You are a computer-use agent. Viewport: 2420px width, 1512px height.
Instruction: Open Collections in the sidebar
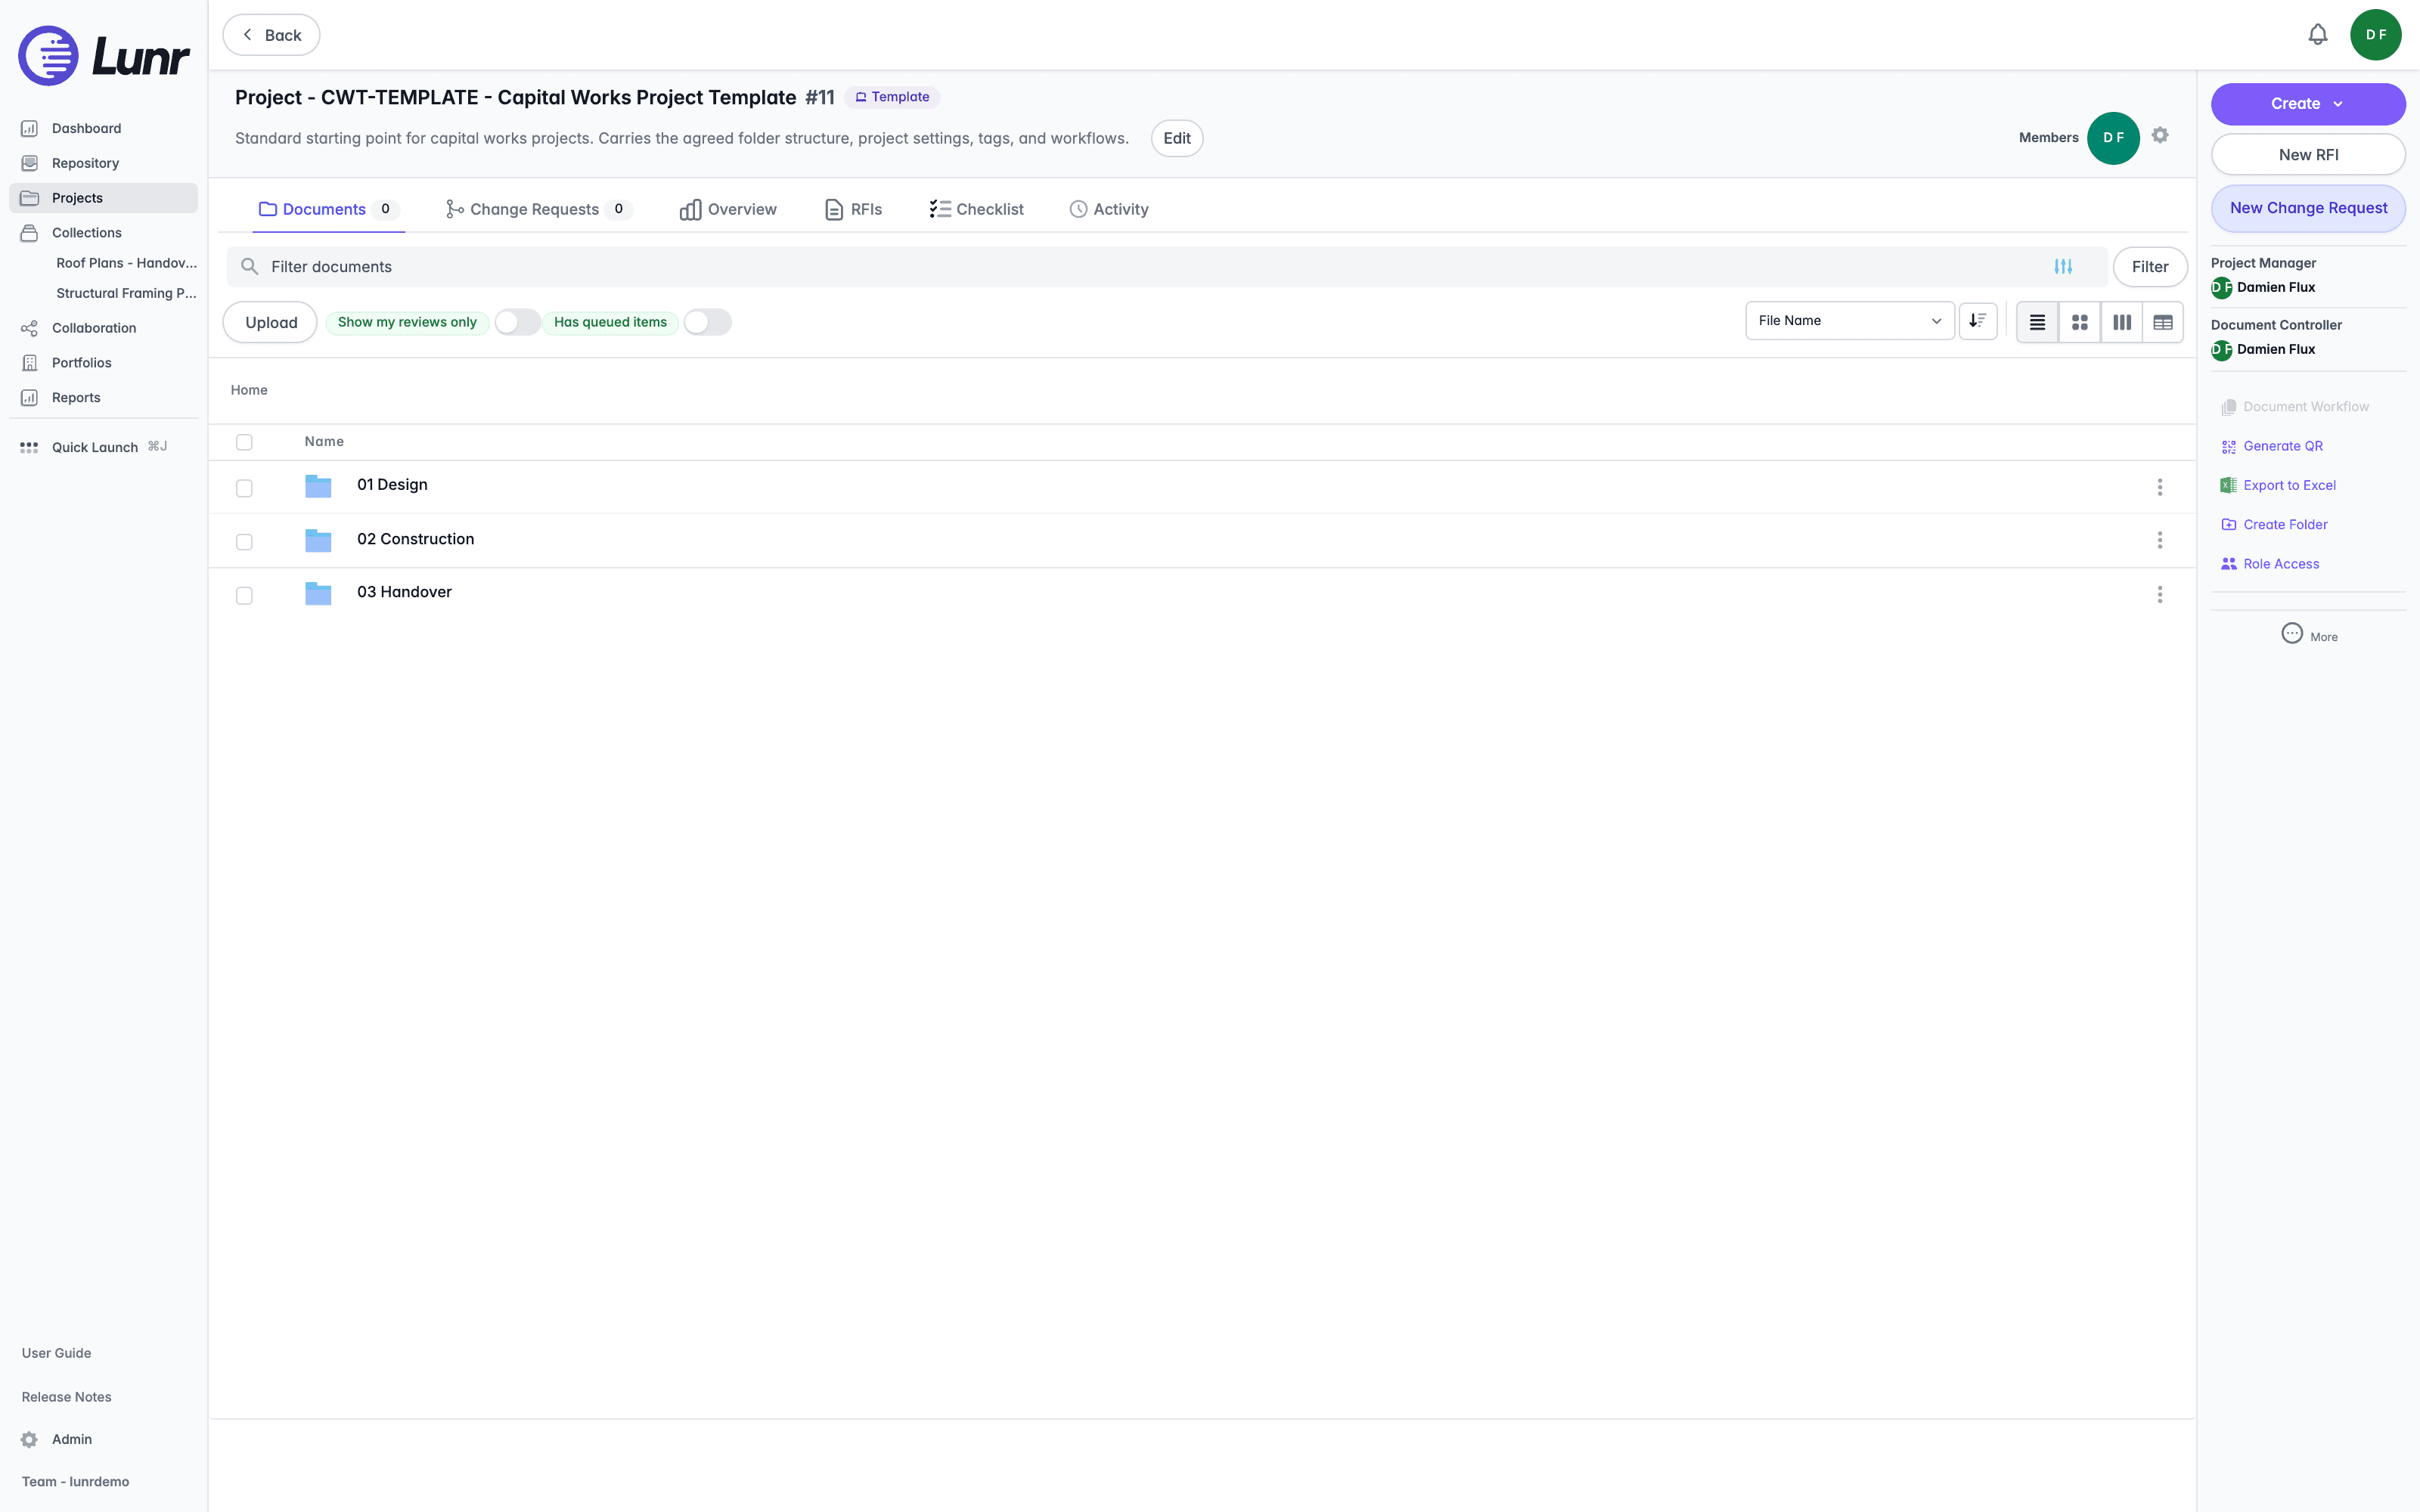103,233
